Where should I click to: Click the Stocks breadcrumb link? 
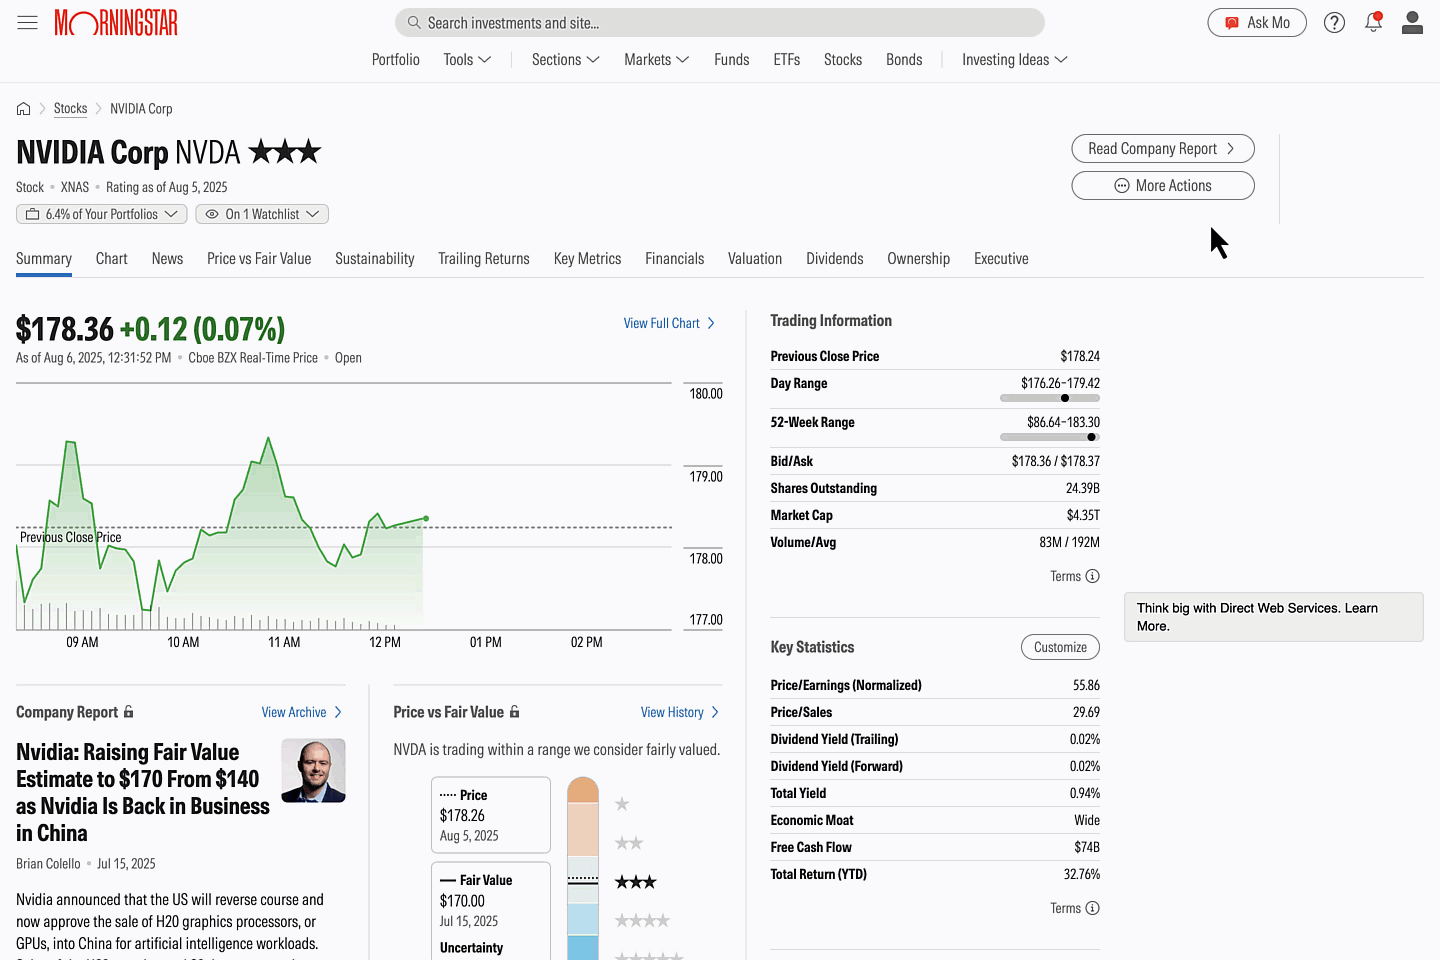click(70, 108)
